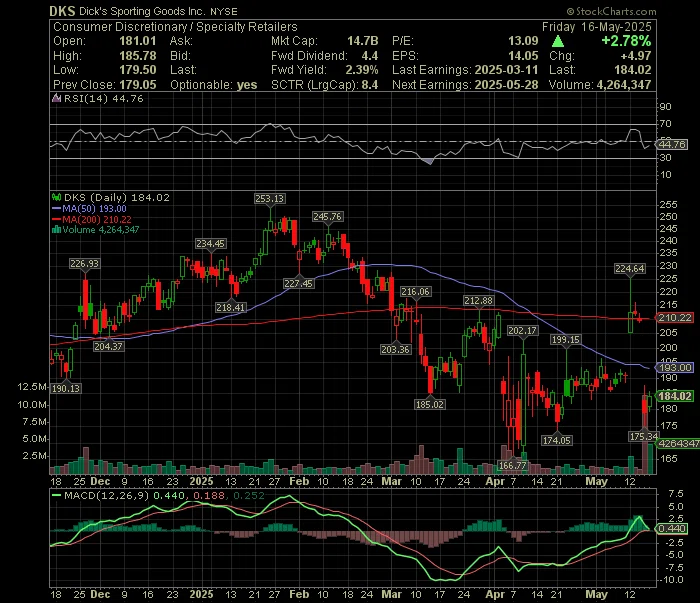Select the 185.02 low price label
This screenshot has height=603, width=700.
click(x=429, y=404)
